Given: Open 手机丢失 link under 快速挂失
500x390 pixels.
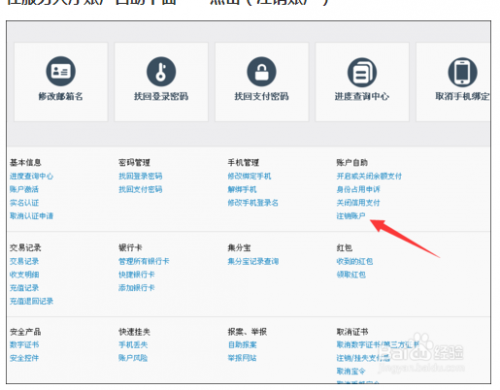Looking at the screenshot, I should tap(133, 345).
